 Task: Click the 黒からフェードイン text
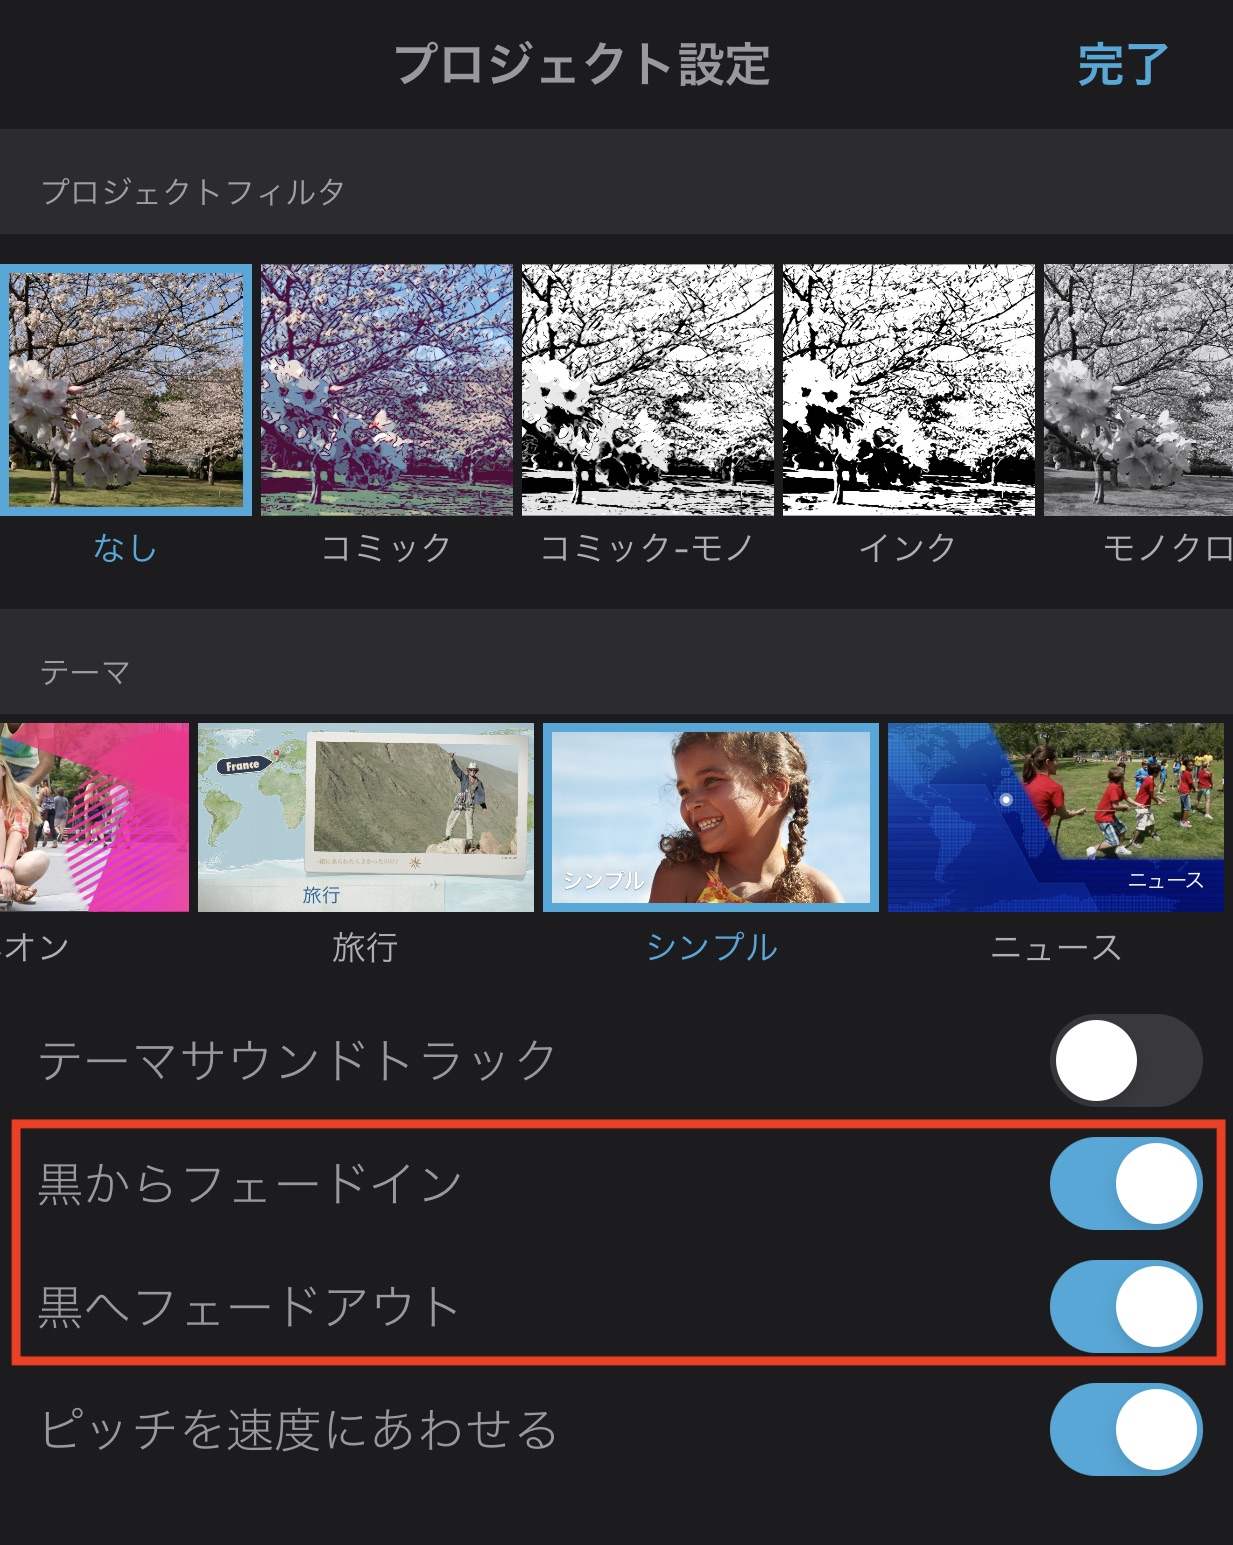(250, 1183)
